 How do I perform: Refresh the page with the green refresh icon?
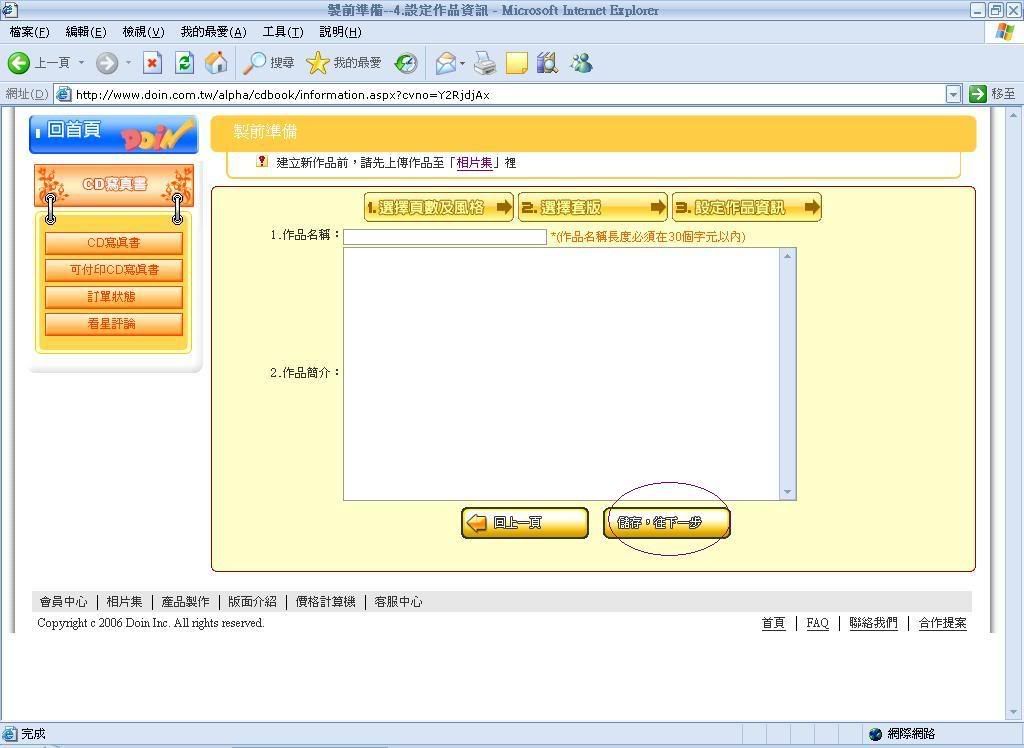[x=184, y=63]
